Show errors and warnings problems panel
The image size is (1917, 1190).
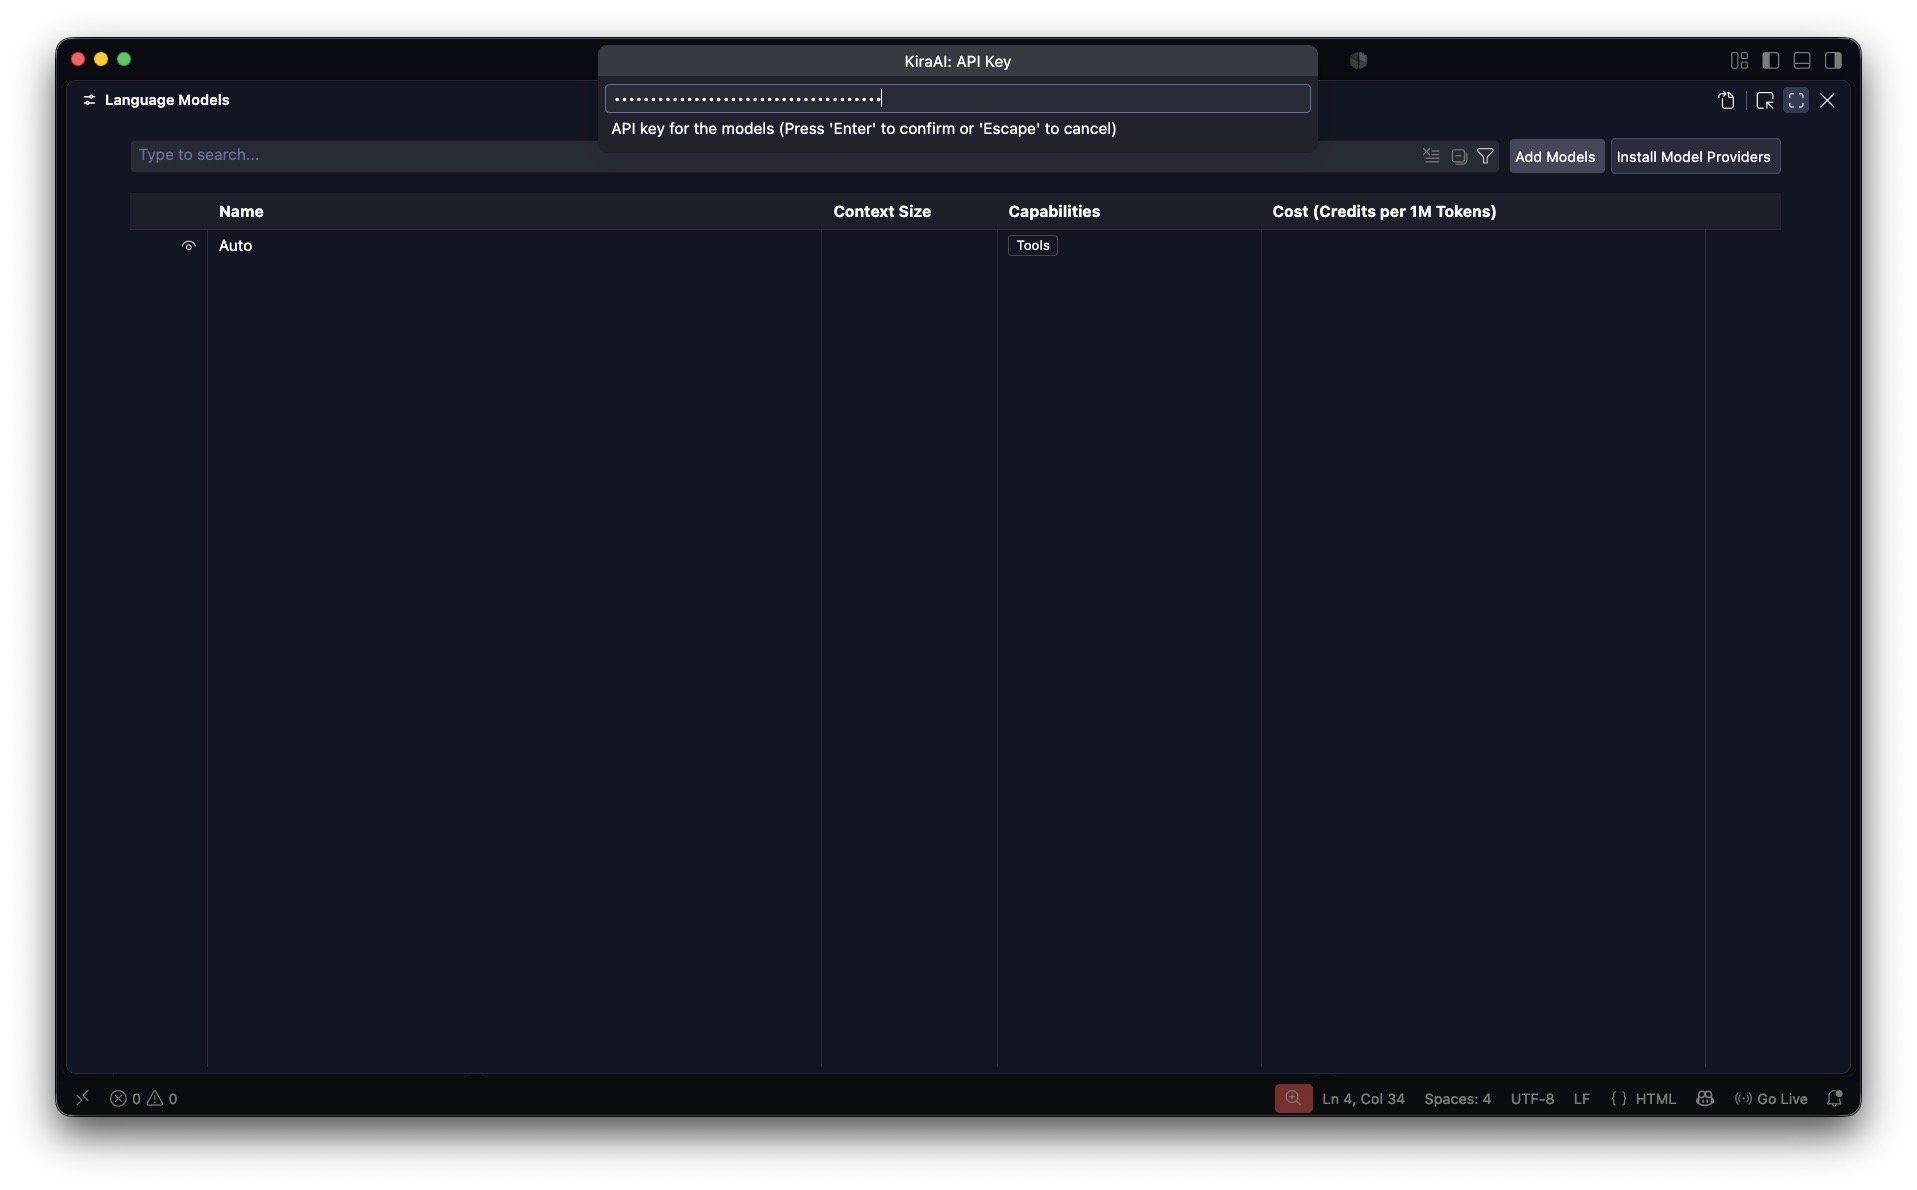(x=144, y=1098)
